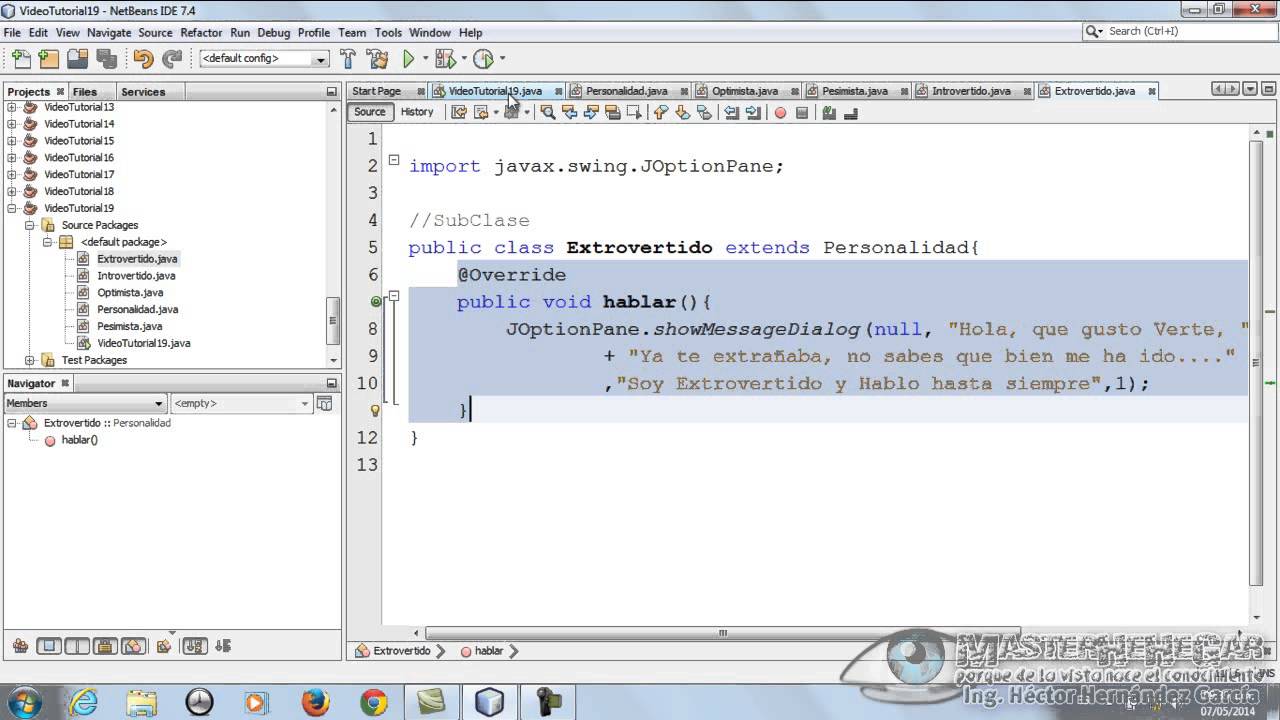1280x720 pixels.
Task: Click the Undo arrow icon
Action: click(x=143, y=59)
